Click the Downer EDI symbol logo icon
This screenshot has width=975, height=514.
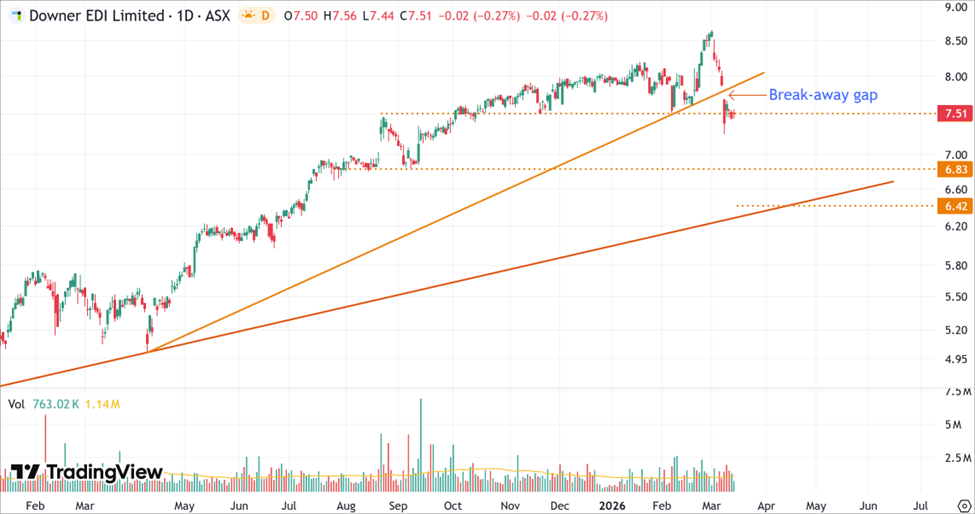17,16
